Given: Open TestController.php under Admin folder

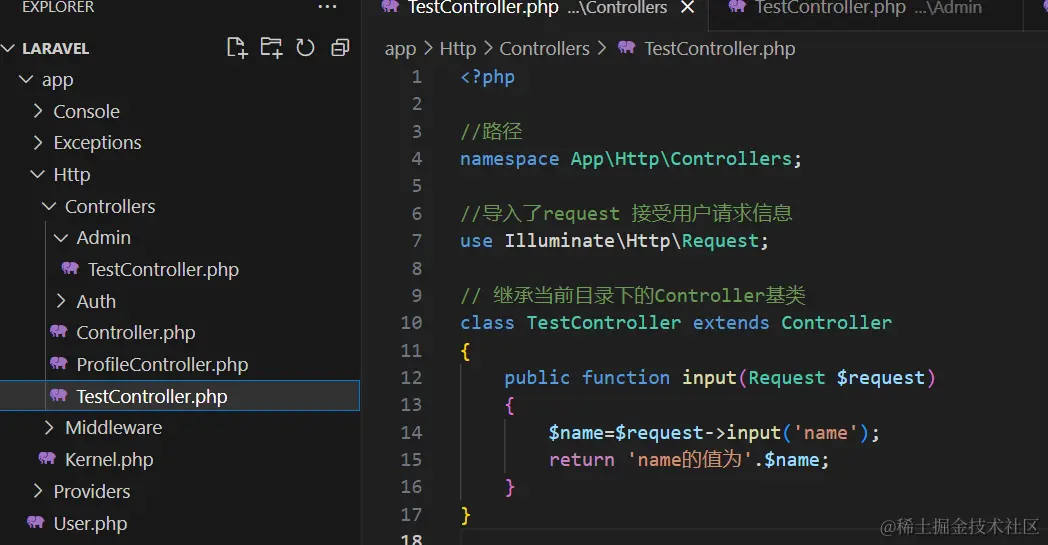Looking at the screenshot, I should click(163, 269).
